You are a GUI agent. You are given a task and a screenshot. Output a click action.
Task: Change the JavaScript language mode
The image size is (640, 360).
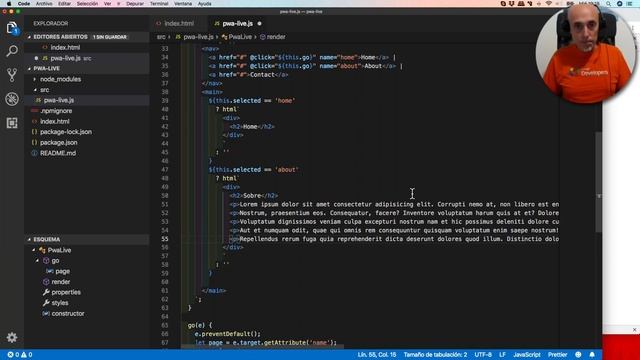tap(527, 355)
